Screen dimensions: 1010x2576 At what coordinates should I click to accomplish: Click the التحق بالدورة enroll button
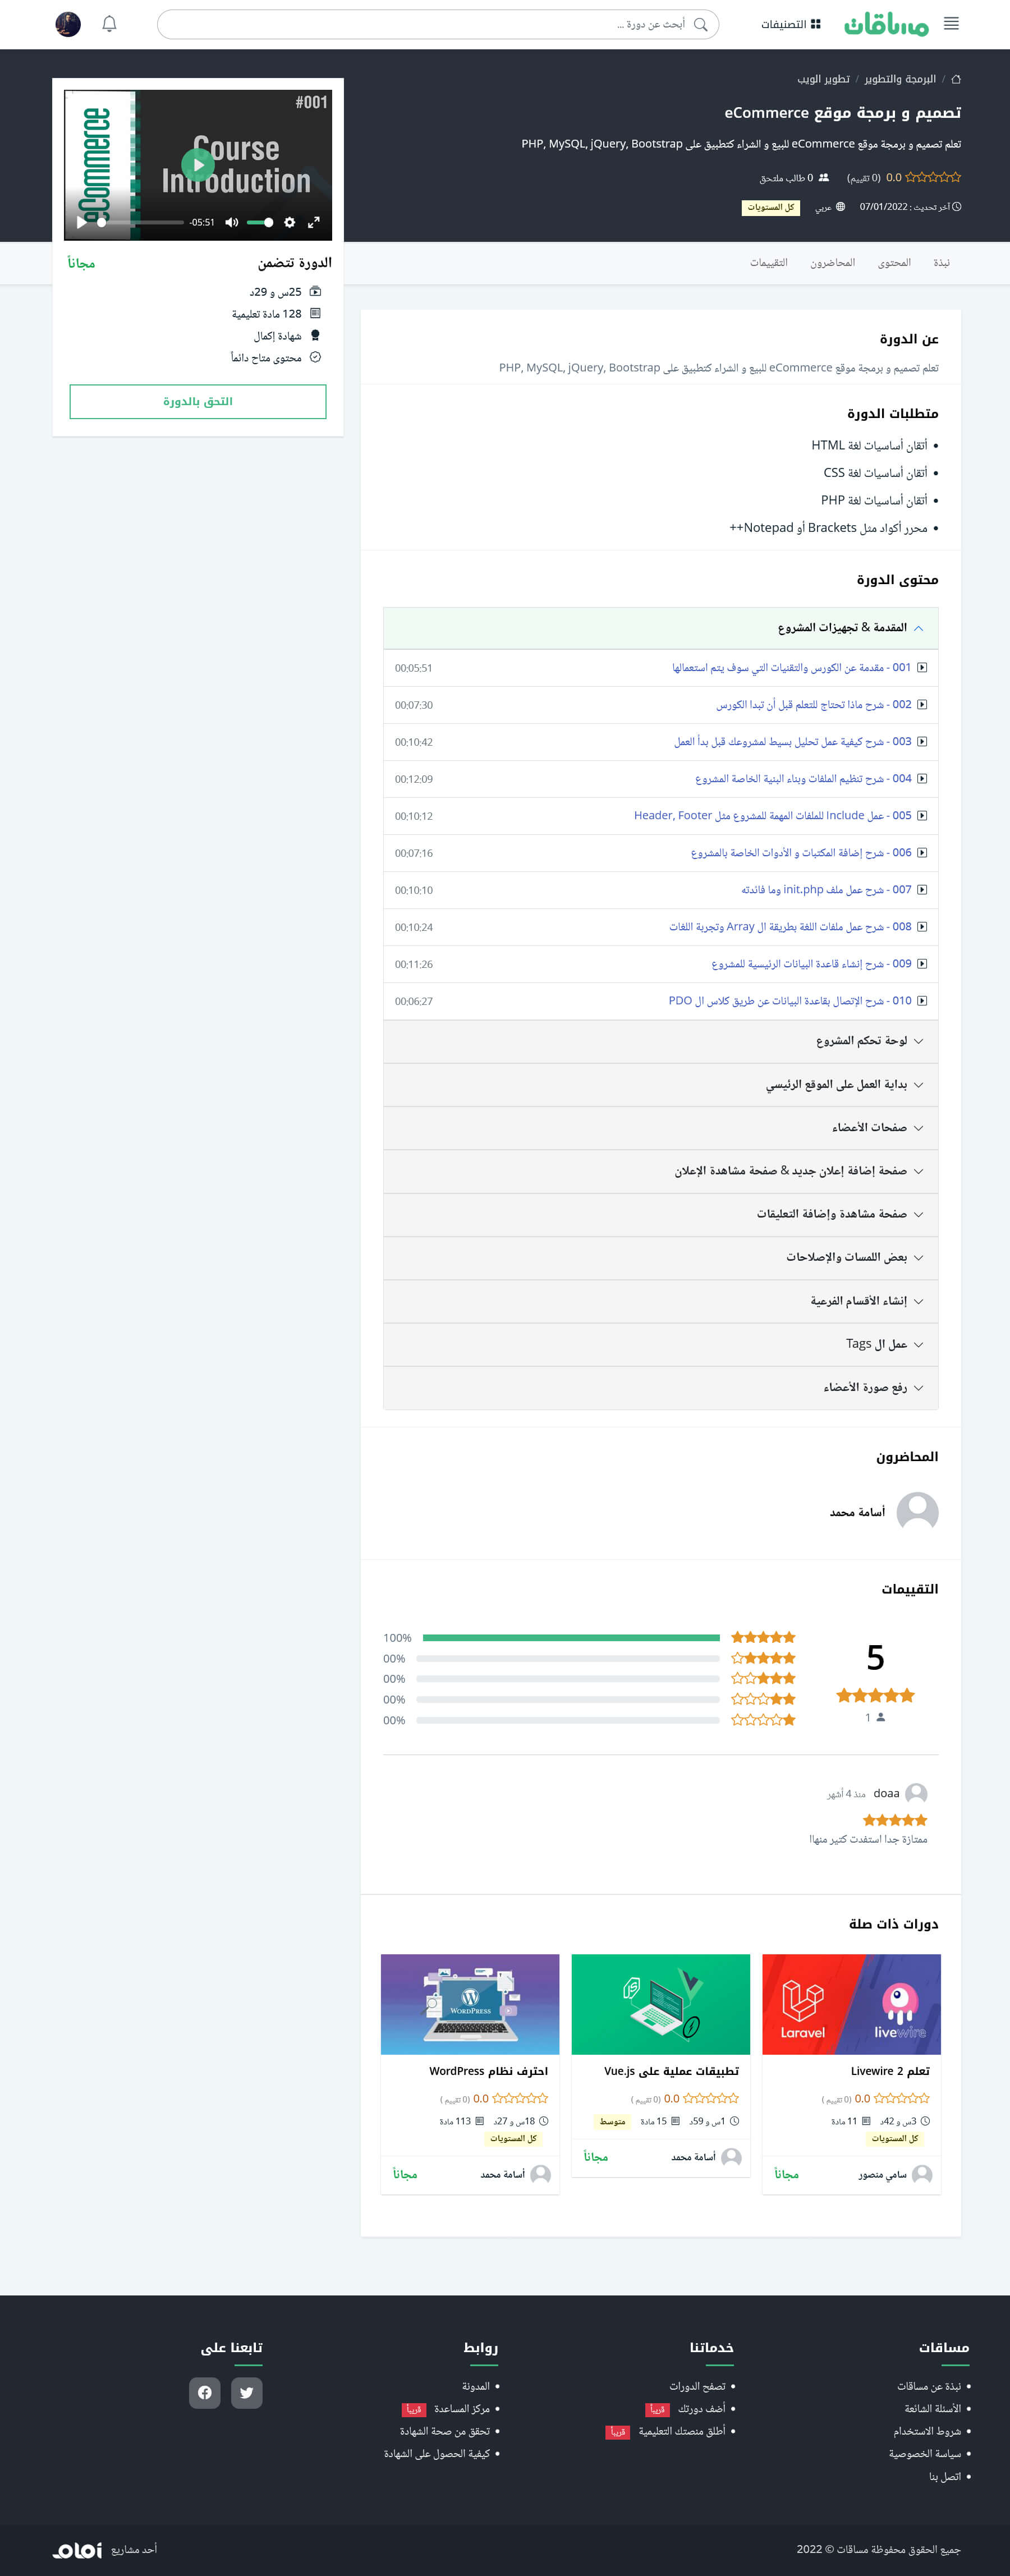[x=198, y=401]
